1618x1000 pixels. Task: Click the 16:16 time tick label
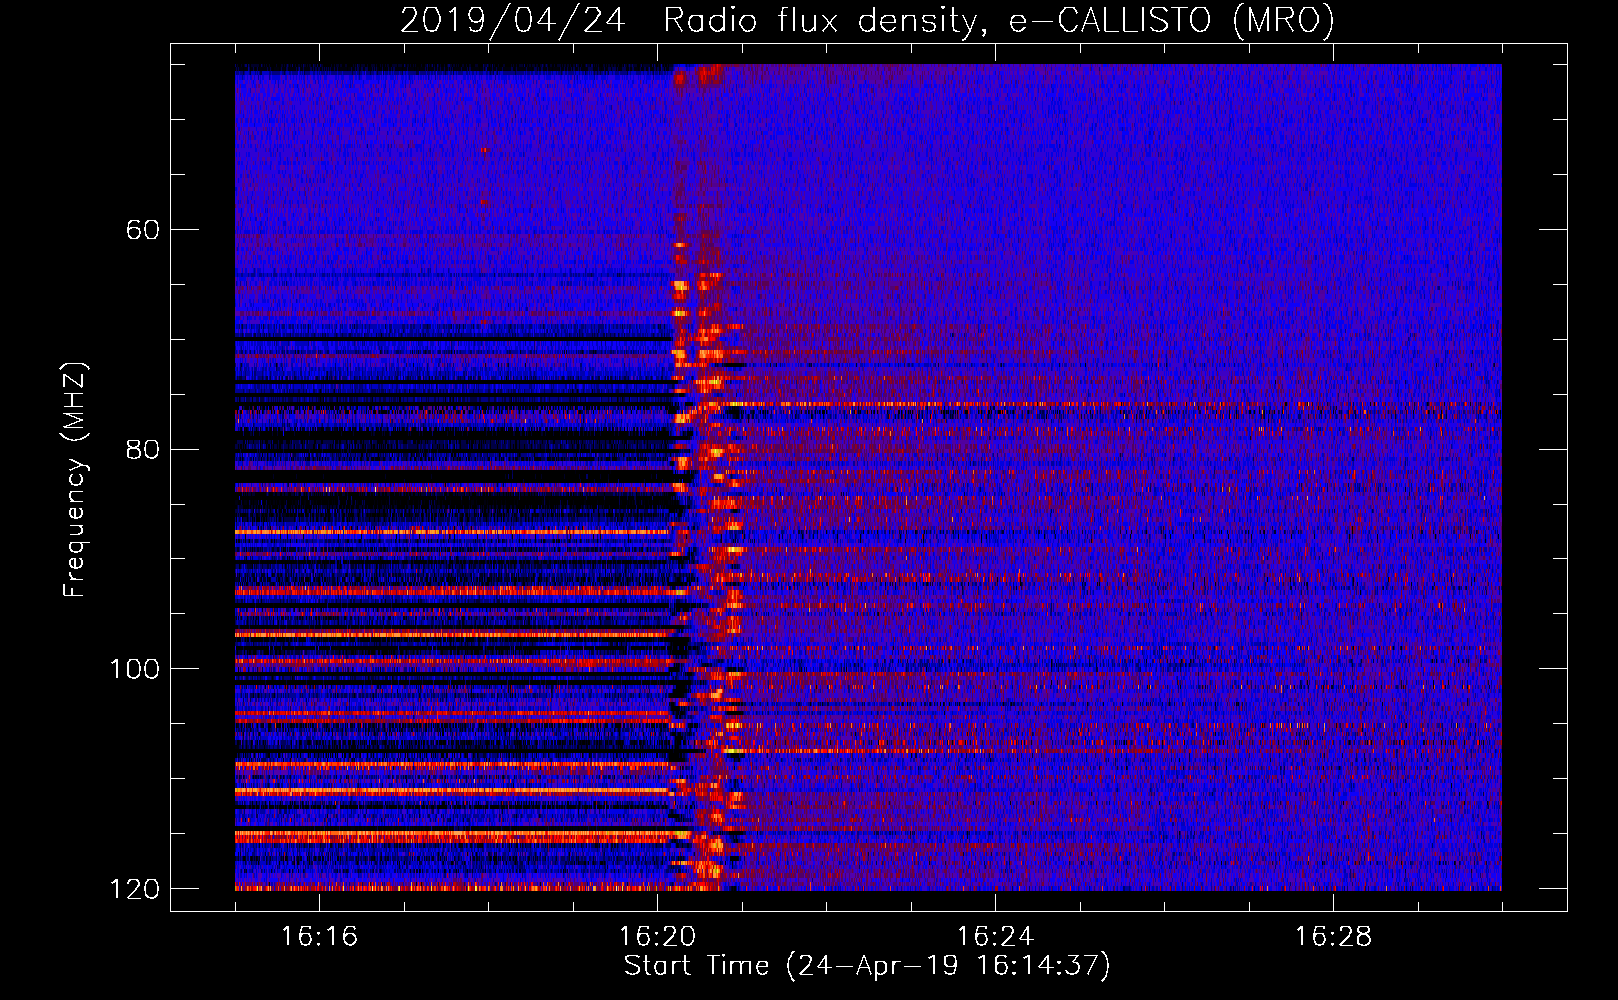point(319,936)
